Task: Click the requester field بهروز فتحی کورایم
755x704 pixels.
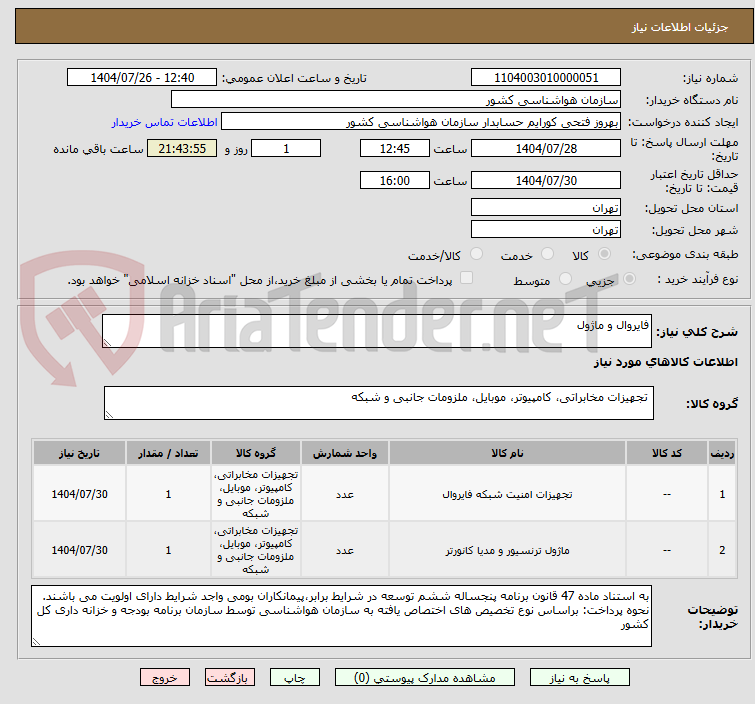Action: 421,122
